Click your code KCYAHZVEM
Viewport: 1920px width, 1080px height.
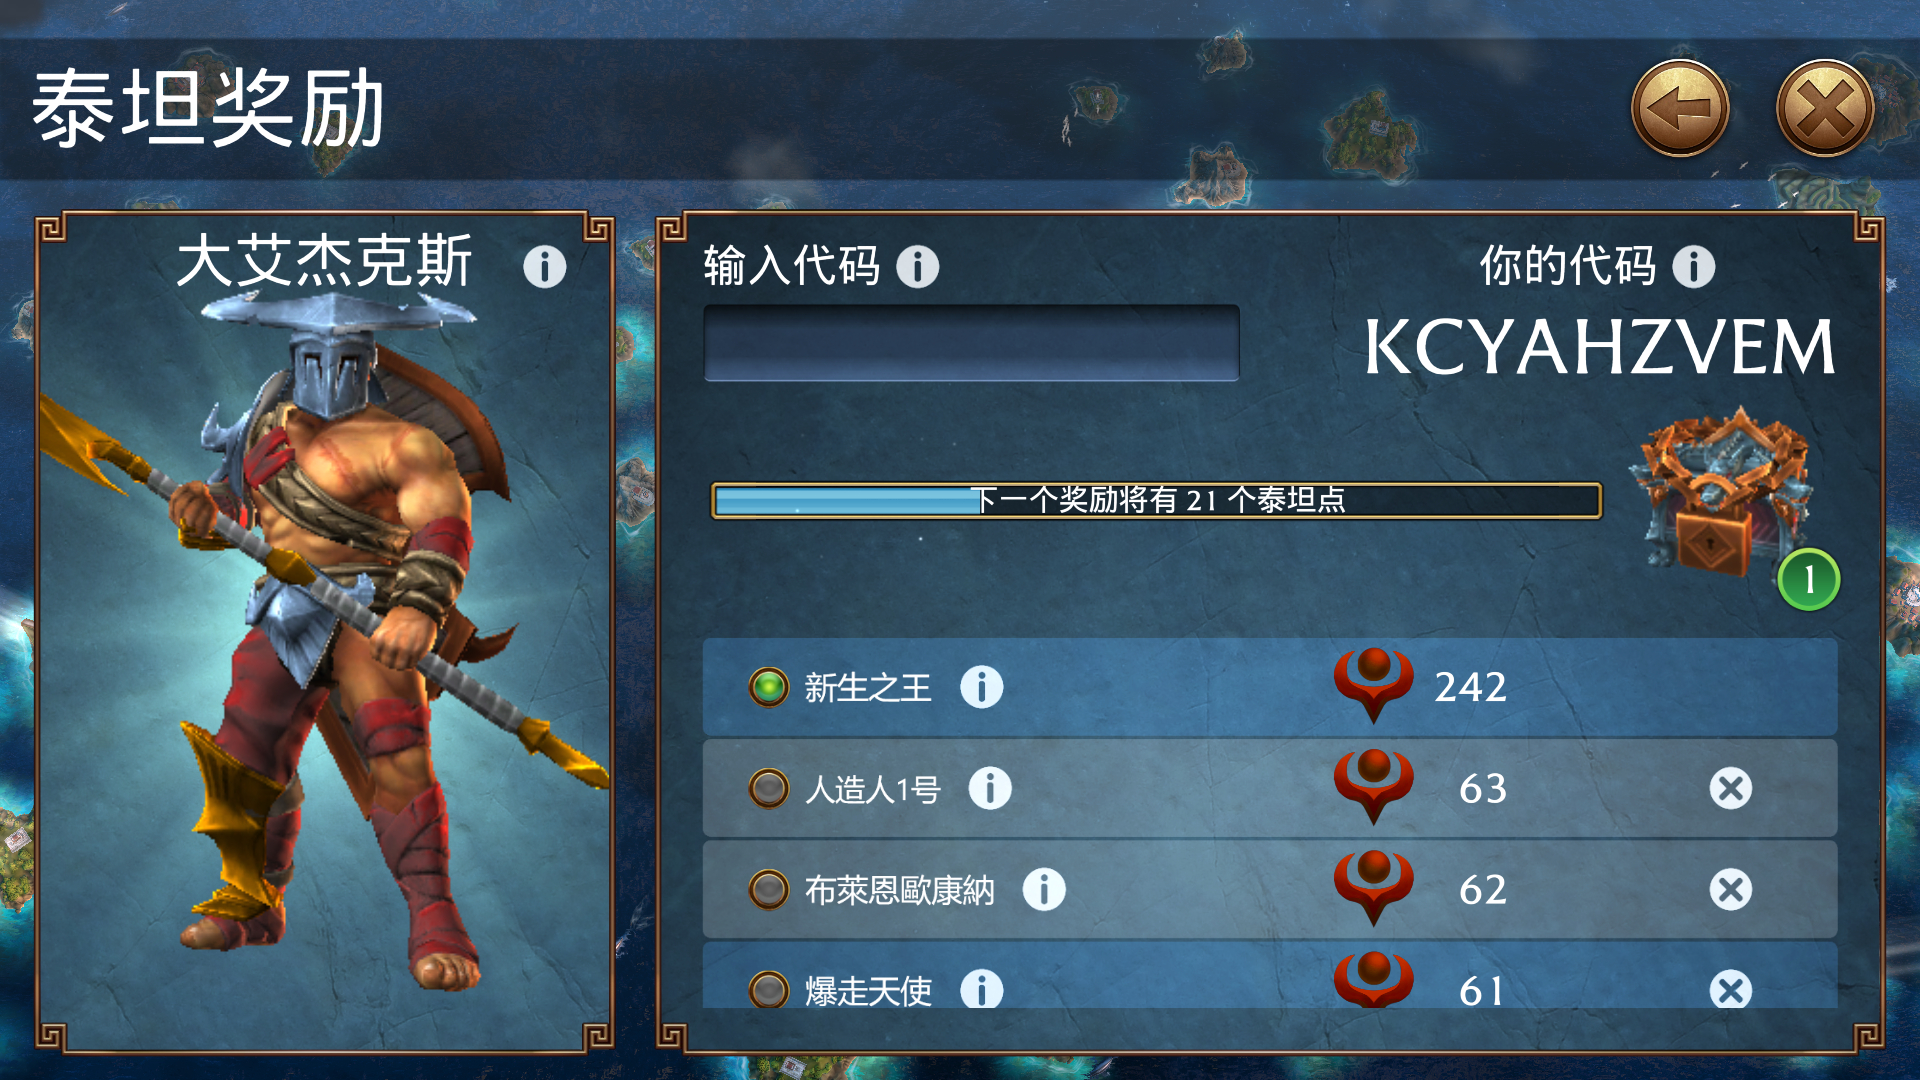tap(1600, 348)
